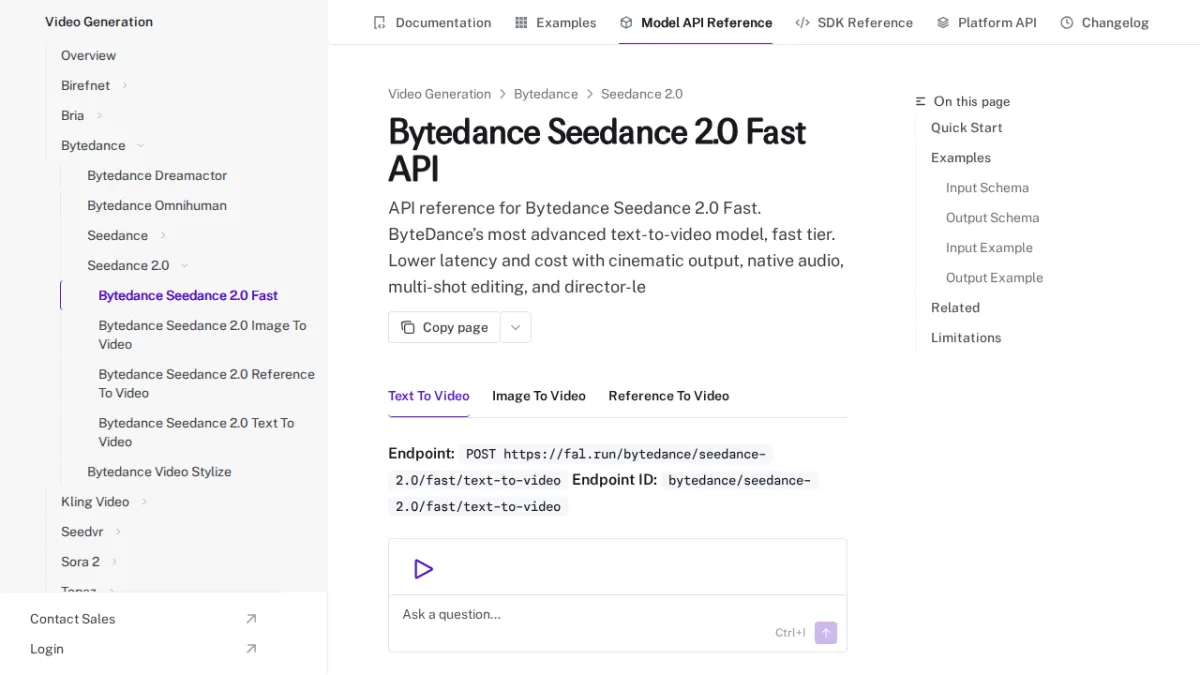Click the Examples grid icon
Image resolution: width=1200 pixels, height=675 pixels.
pos(521,22)
